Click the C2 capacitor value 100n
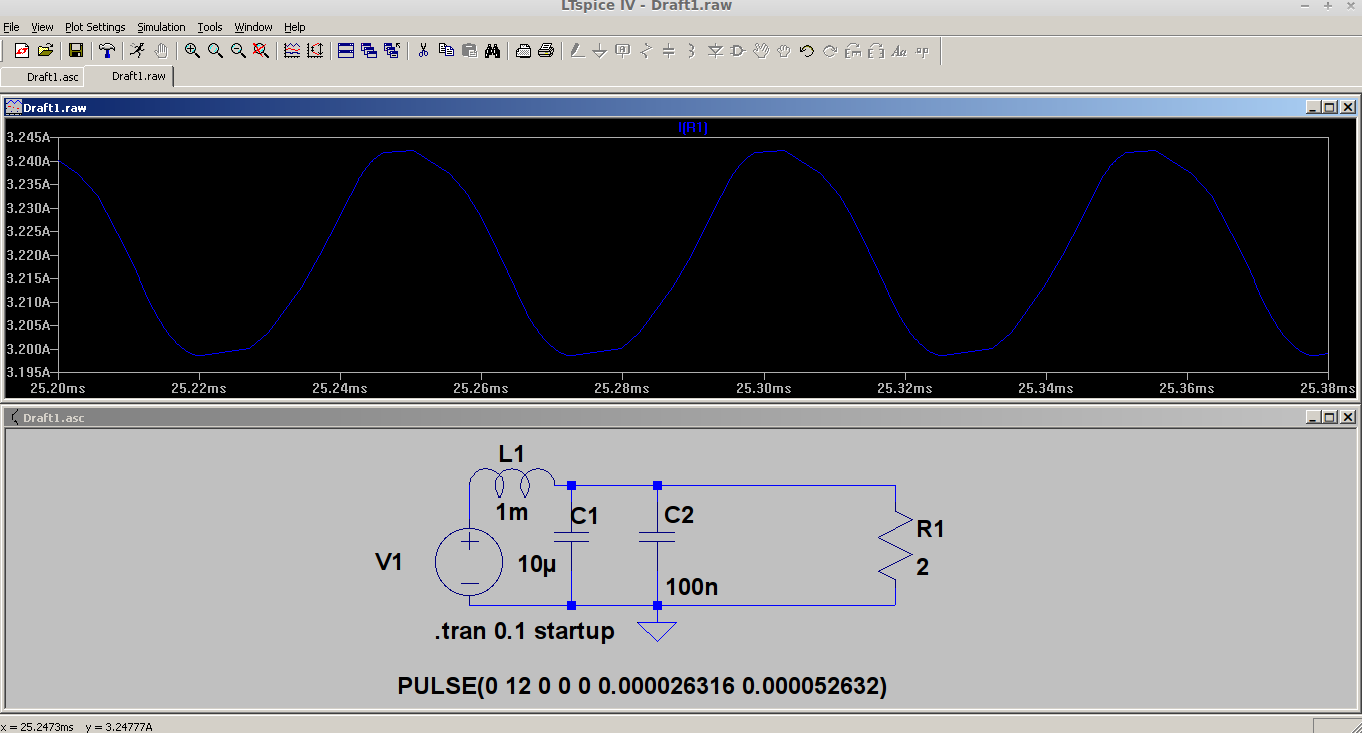 click(691, 587)
